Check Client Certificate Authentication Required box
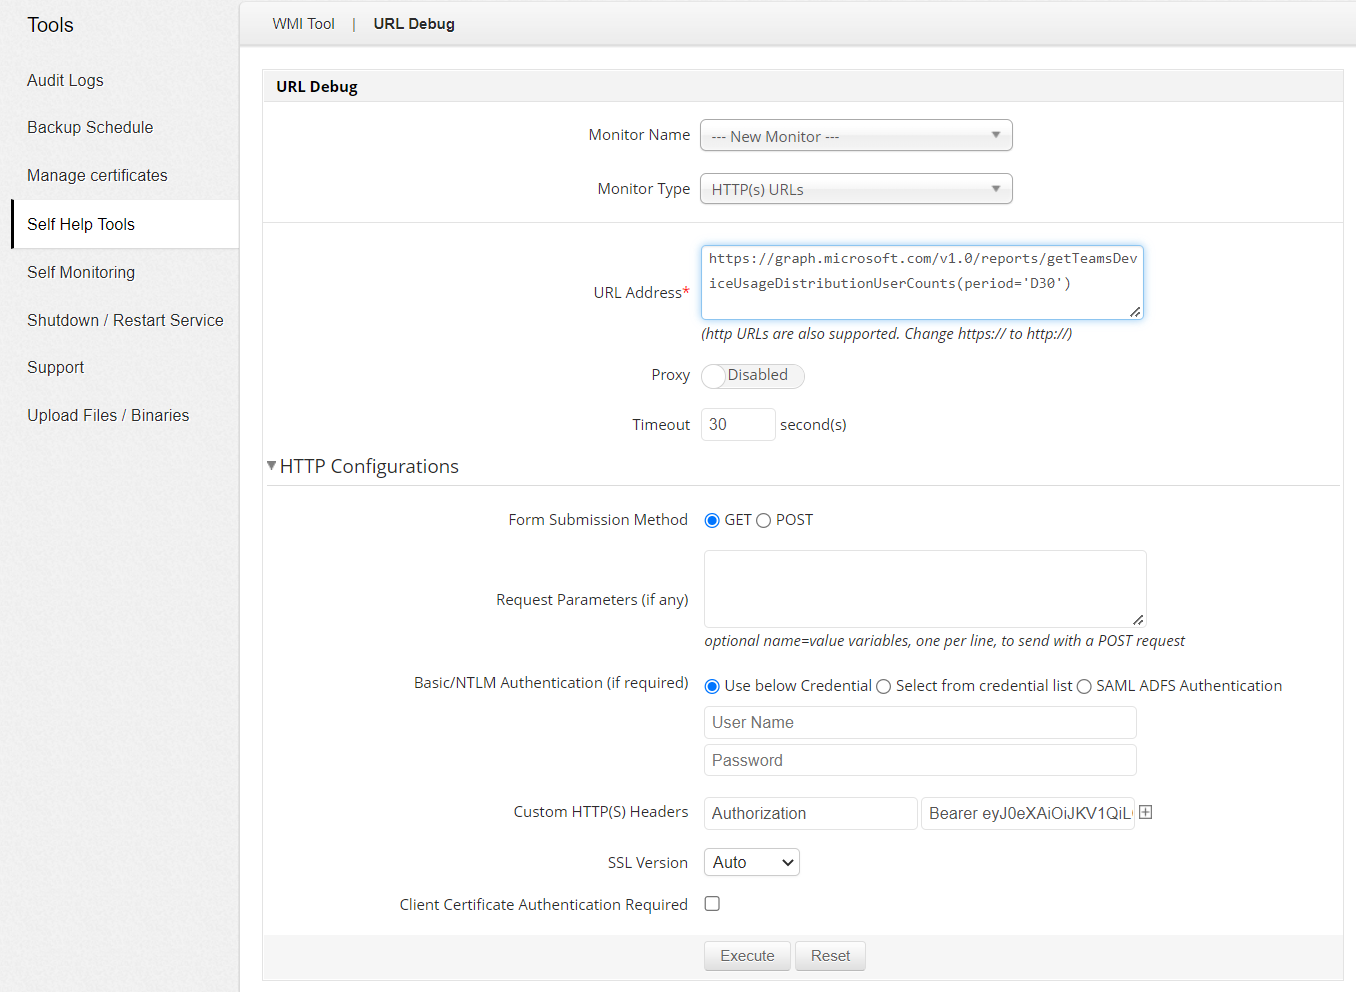Viewport: 1356px width, 992px height. (x=712, y=904)
